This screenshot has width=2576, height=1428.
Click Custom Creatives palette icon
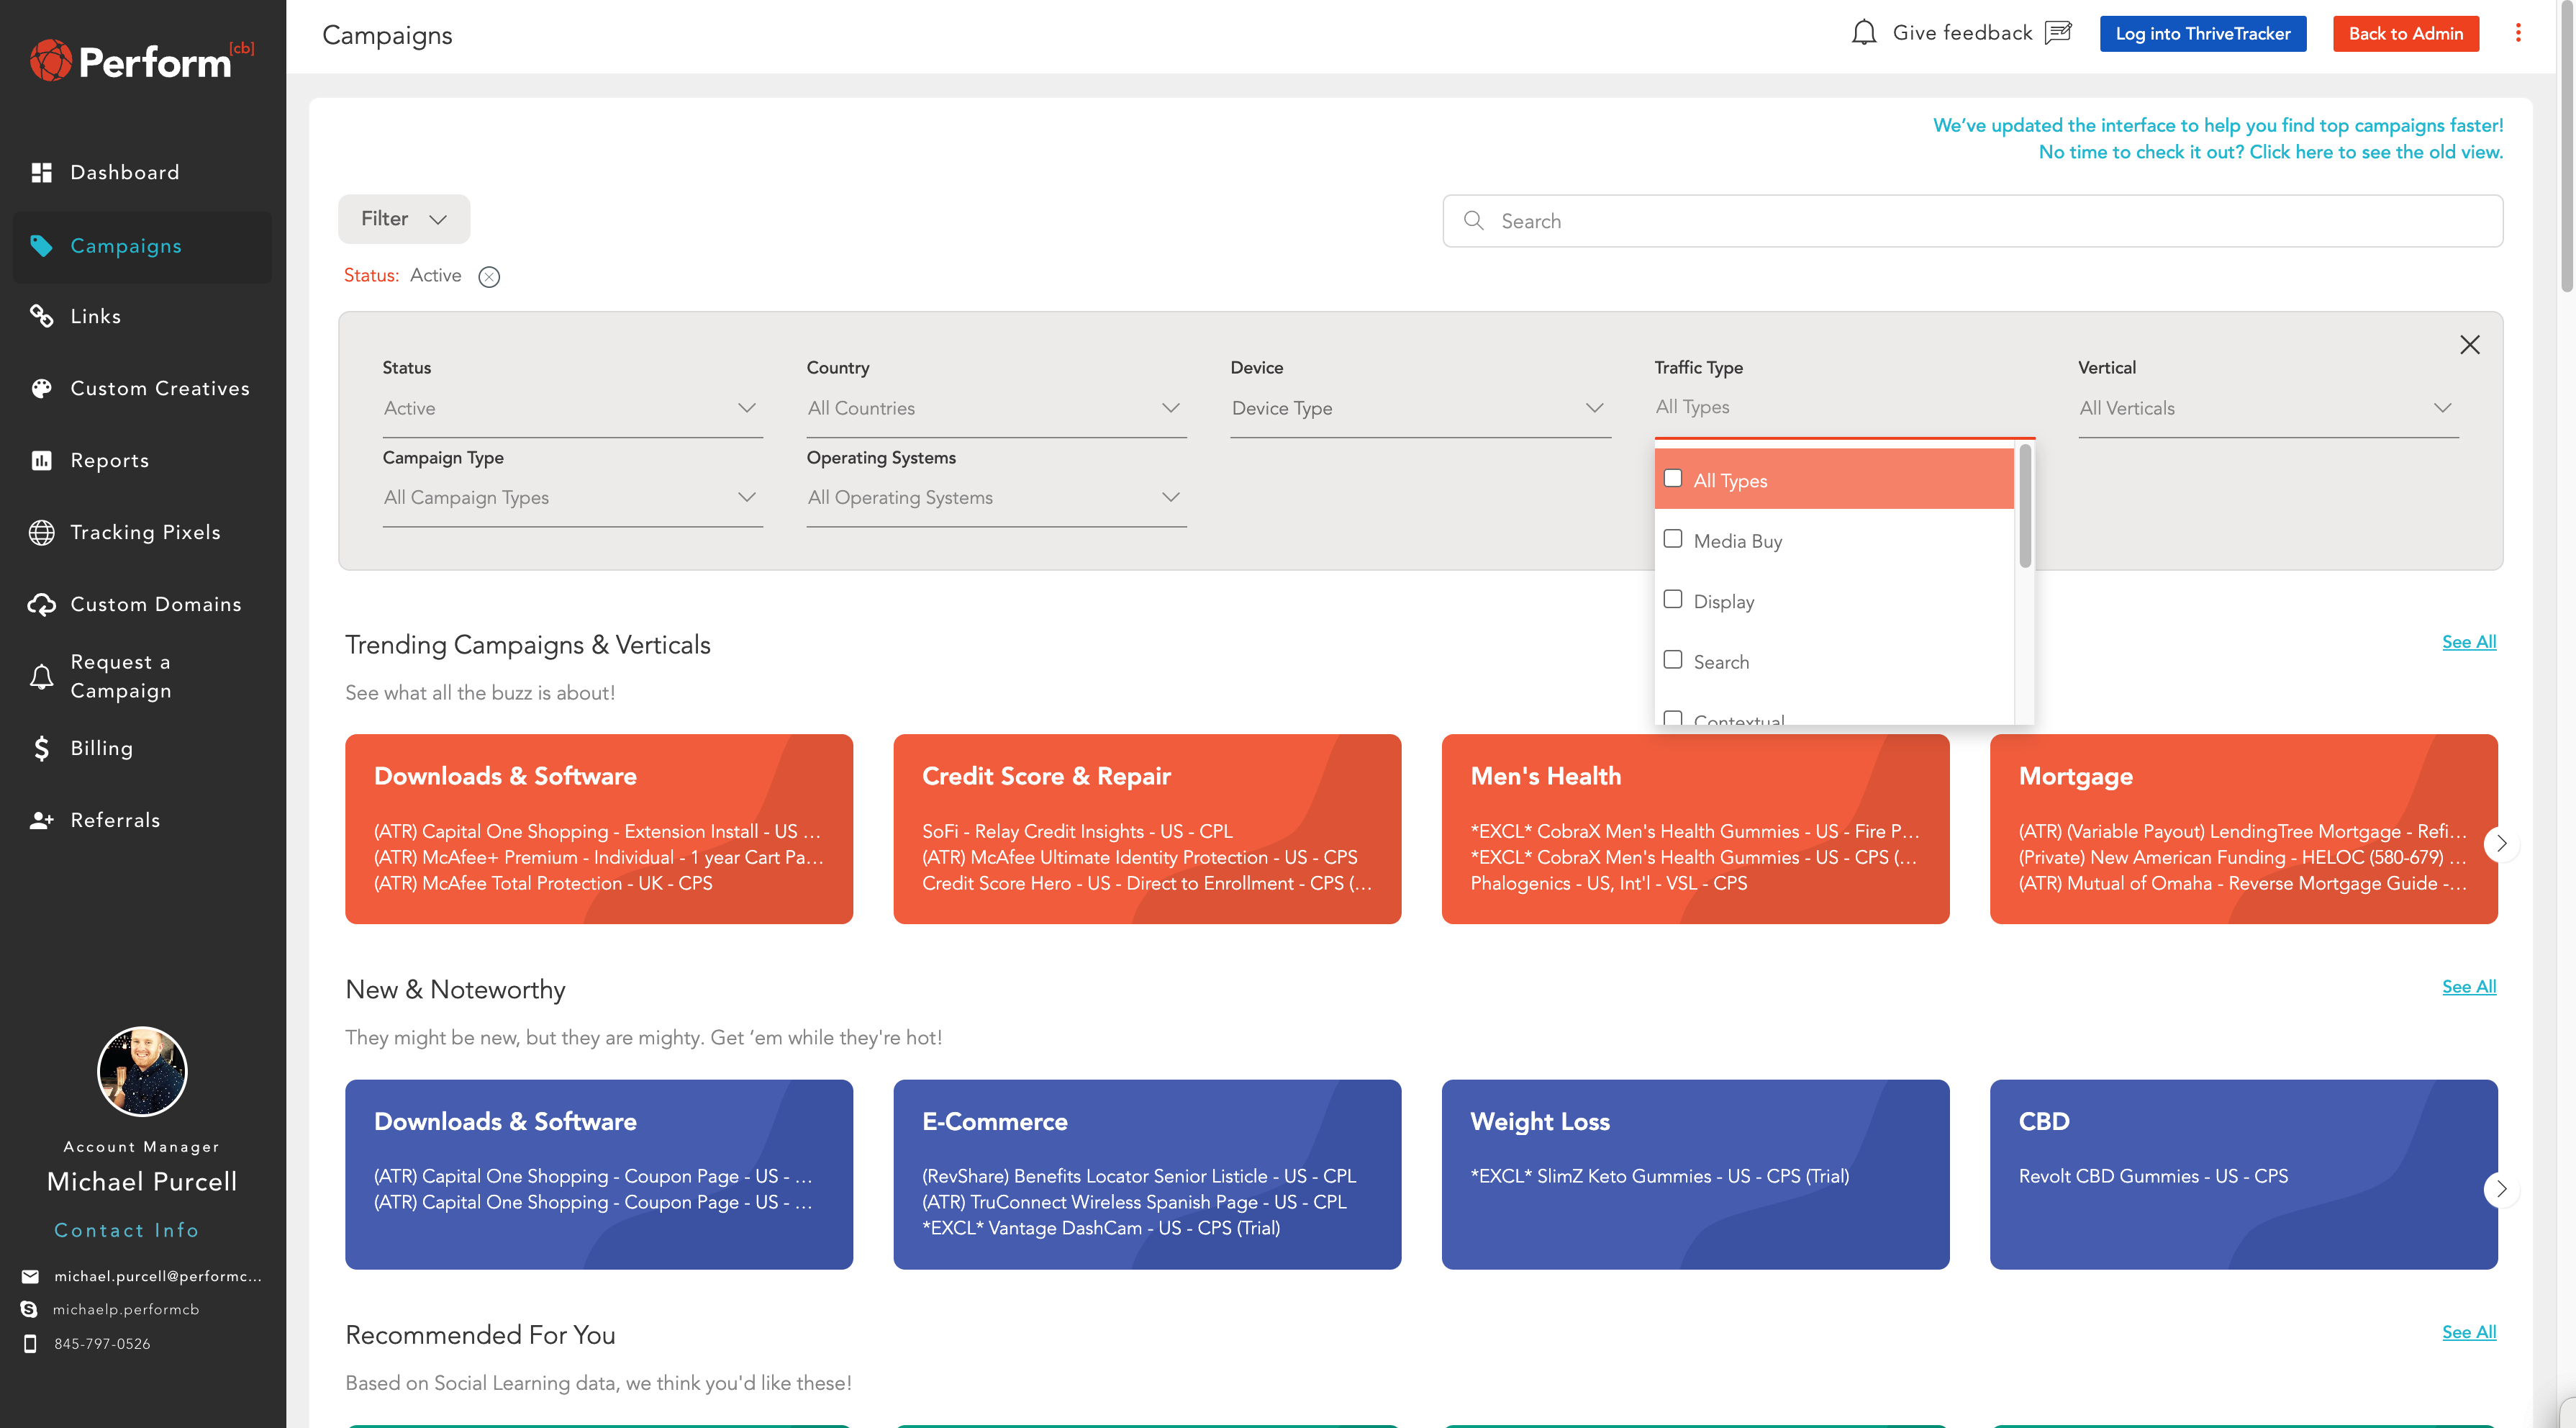point(41,388)
